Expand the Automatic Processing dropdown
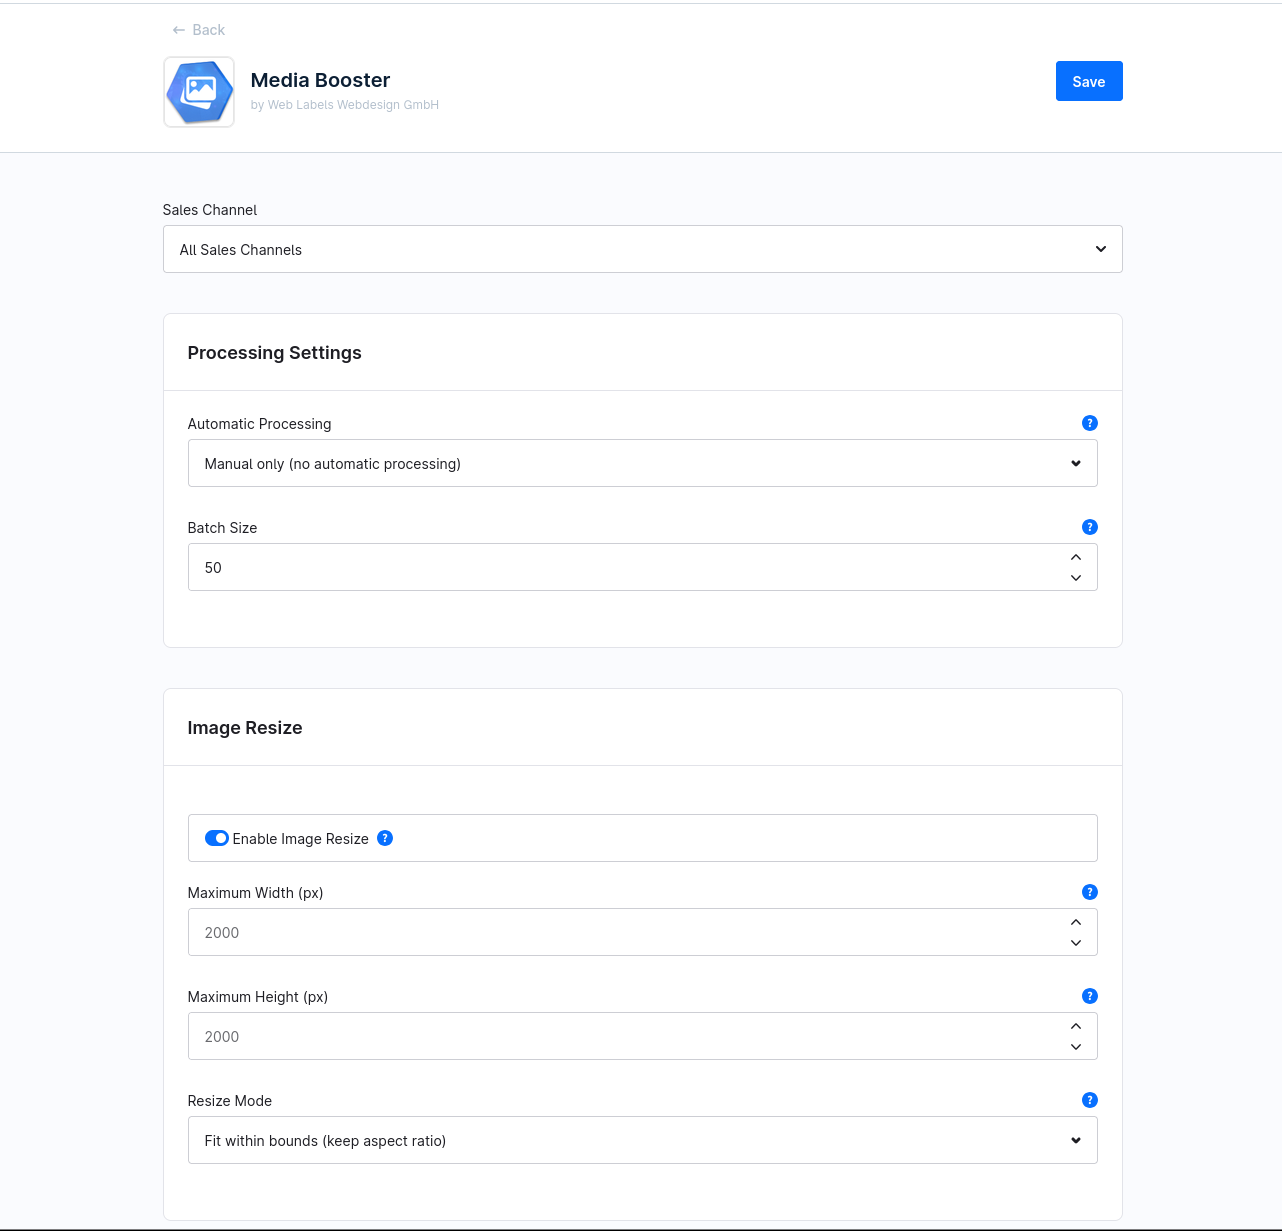This screenshot has width=1282, height=1231. point(642,463)
